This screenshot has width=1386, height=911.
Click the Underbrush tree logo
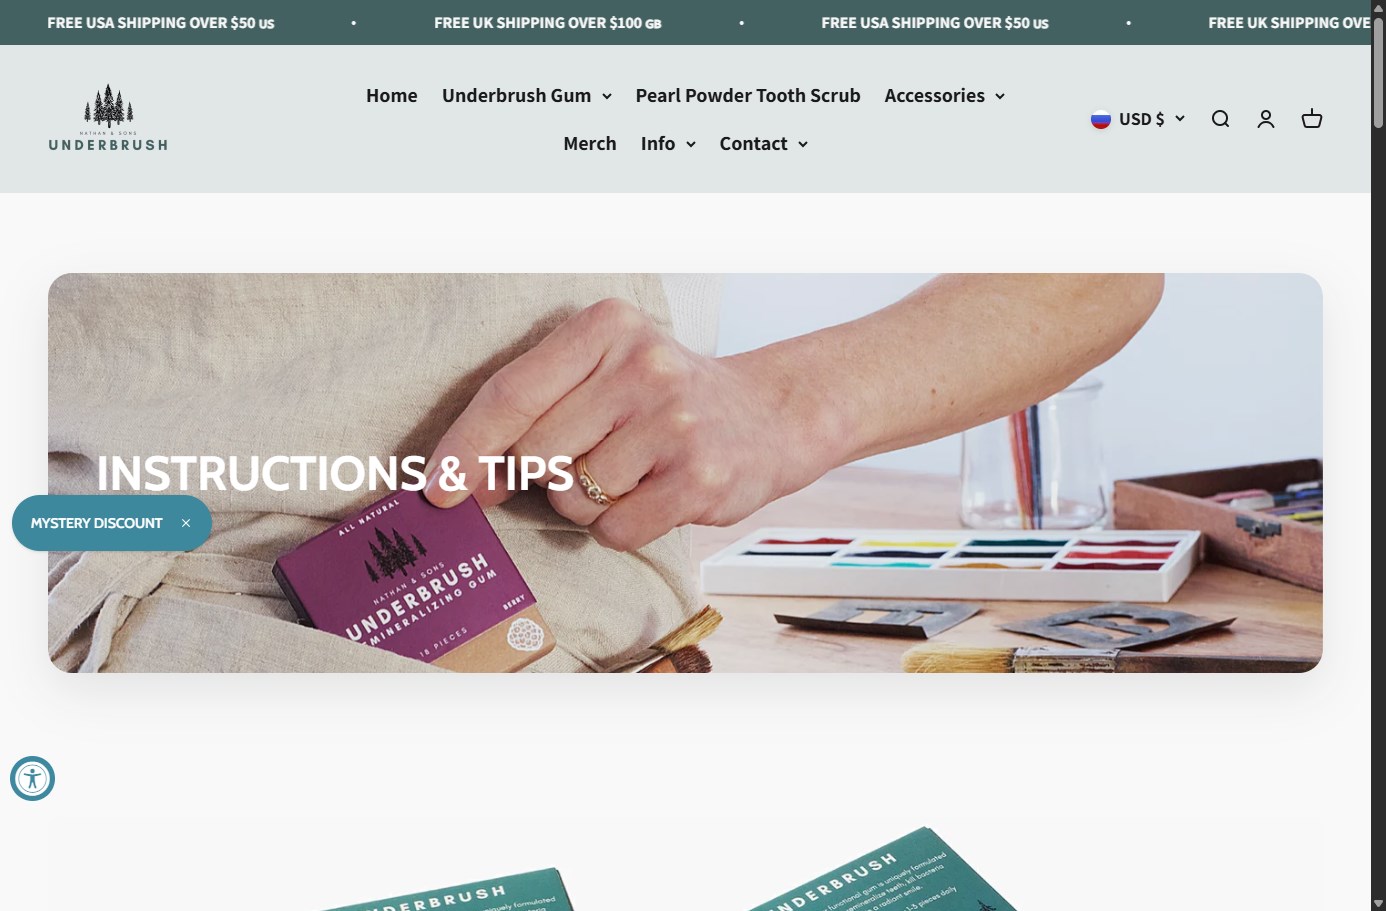[x=108, y=118]
